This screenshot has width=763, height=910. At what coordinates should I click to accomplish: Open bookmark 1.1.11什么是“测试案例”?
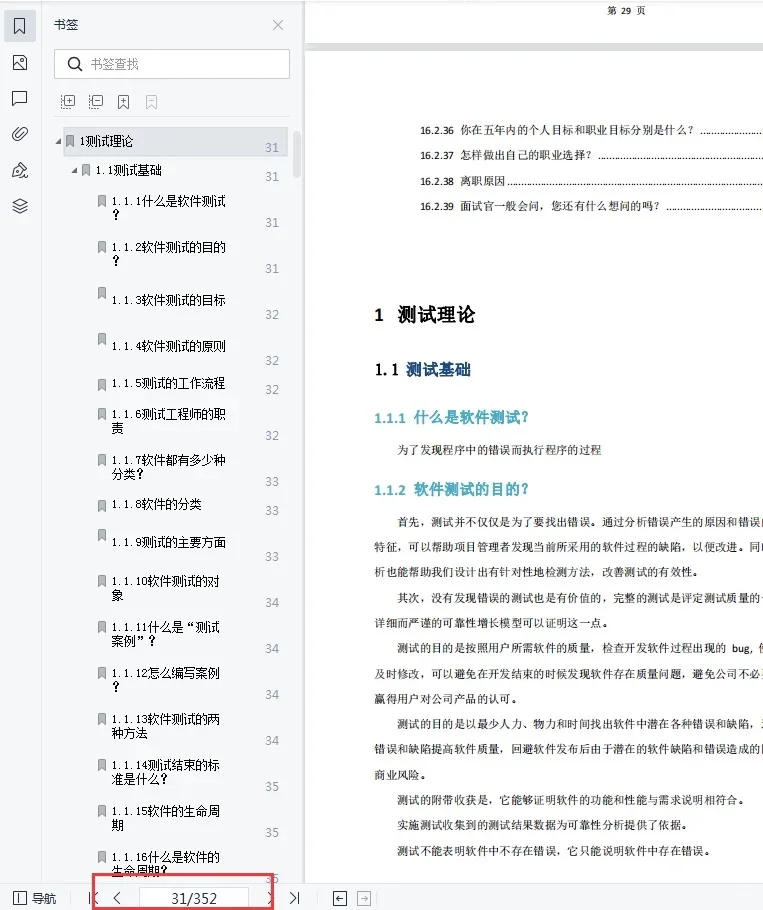[x=165, y=634]
